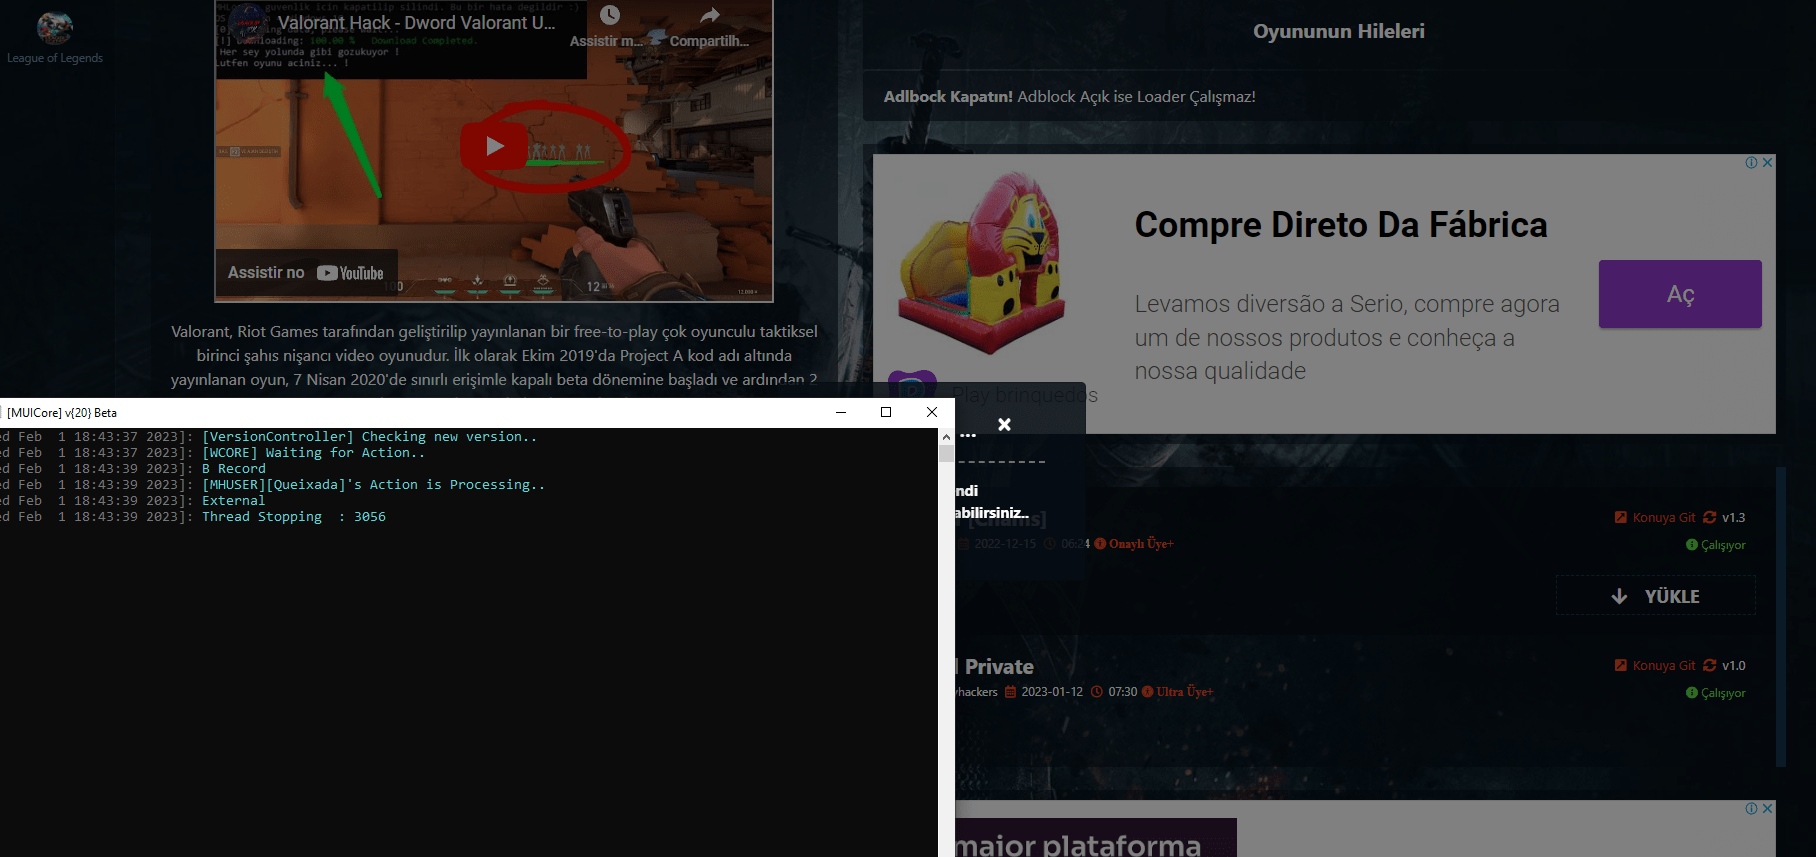
Task: Click the 'Checking new version..' console line
Action: [370, 437]
